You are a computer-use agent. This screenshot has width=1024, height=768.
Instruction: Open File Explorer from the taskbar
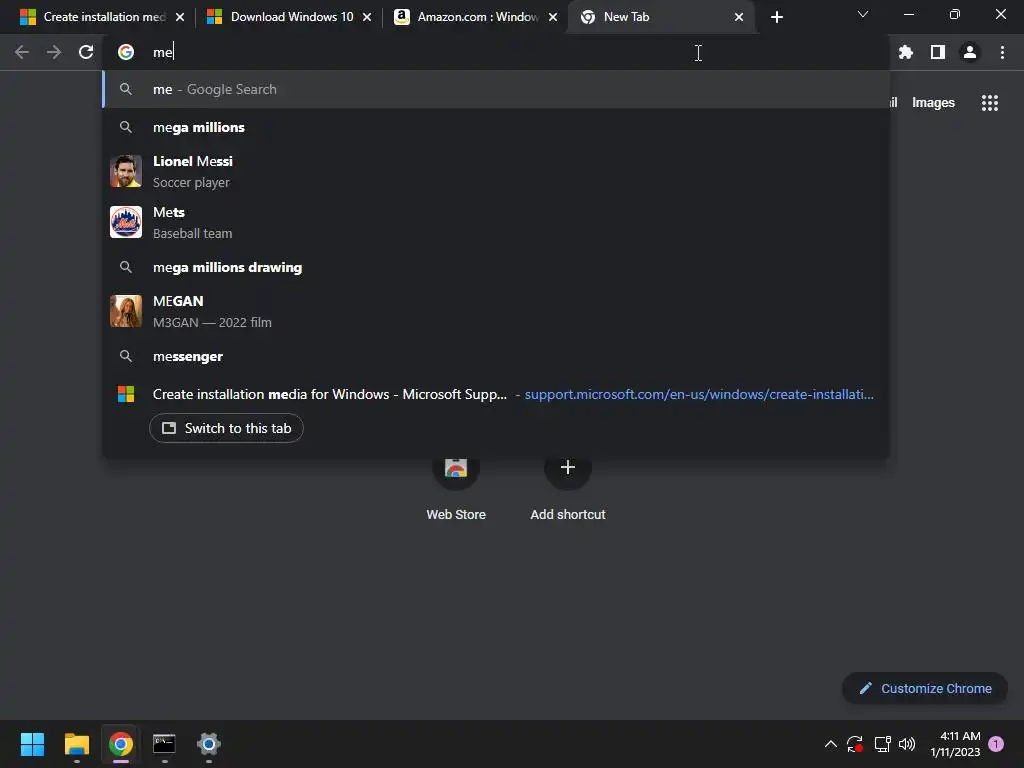pos(76,744)
